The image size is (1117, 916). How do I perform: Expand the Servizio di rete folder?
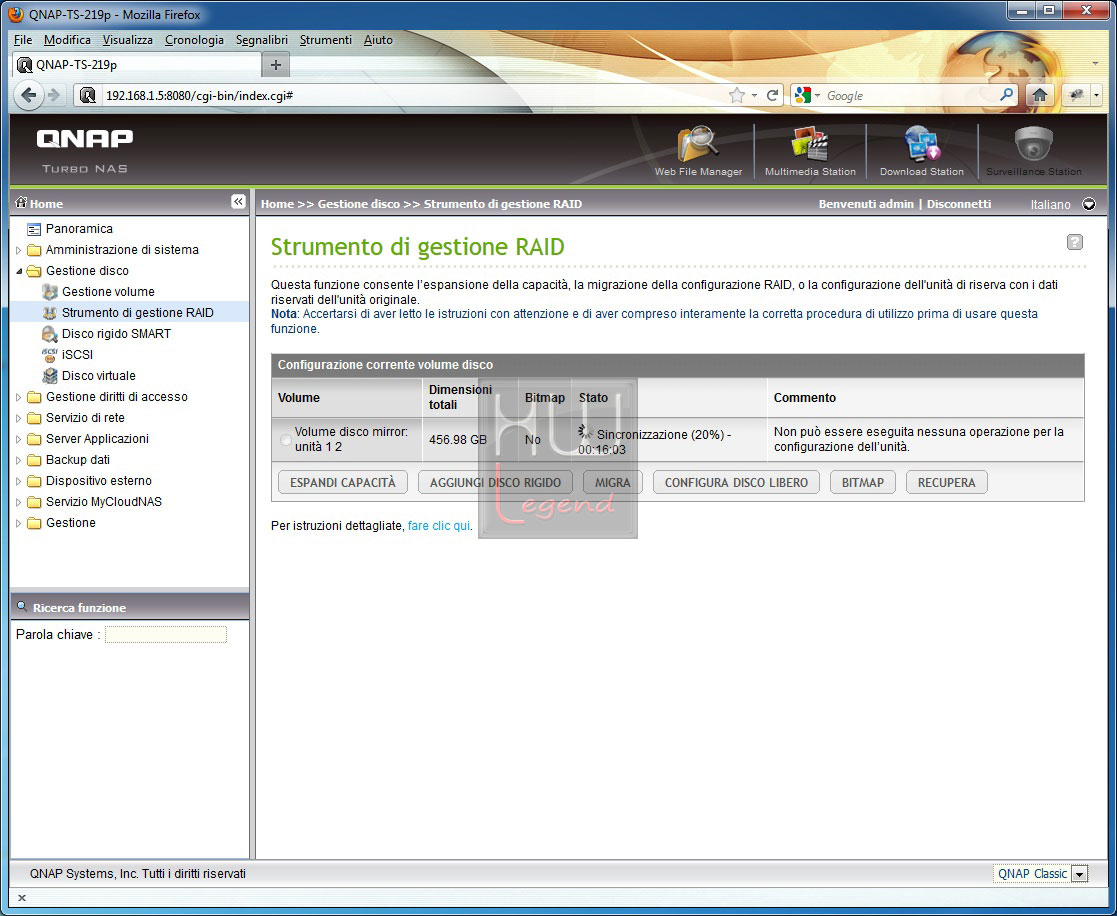click(19, 418)
